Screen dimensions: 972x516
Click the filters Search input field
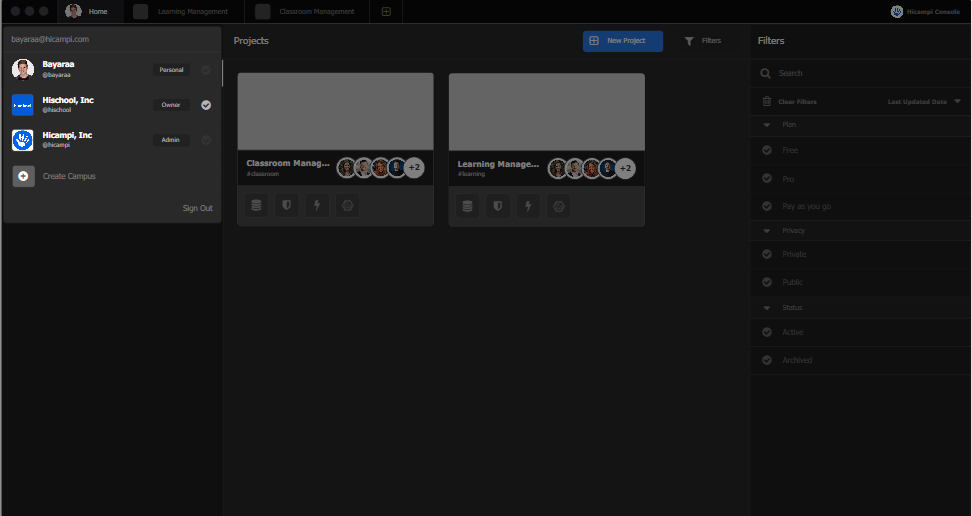860,74
